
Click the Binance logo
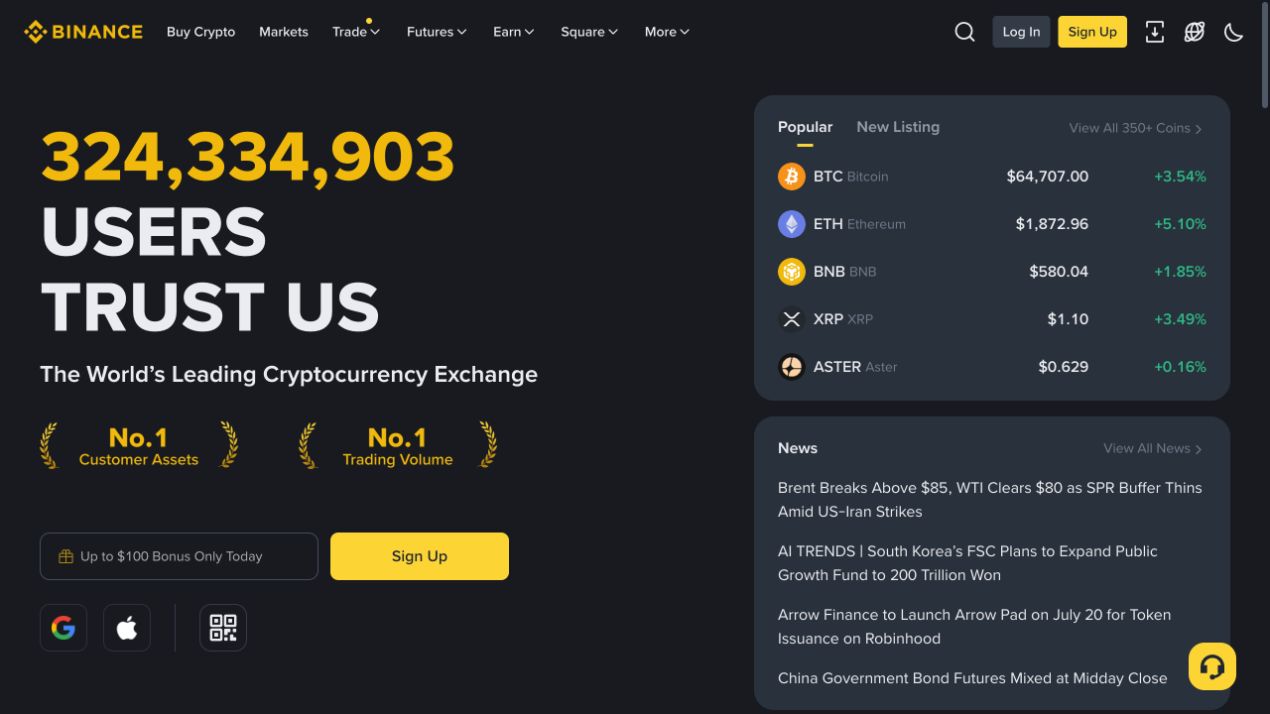pyautogui.click(x=83, y=32)
